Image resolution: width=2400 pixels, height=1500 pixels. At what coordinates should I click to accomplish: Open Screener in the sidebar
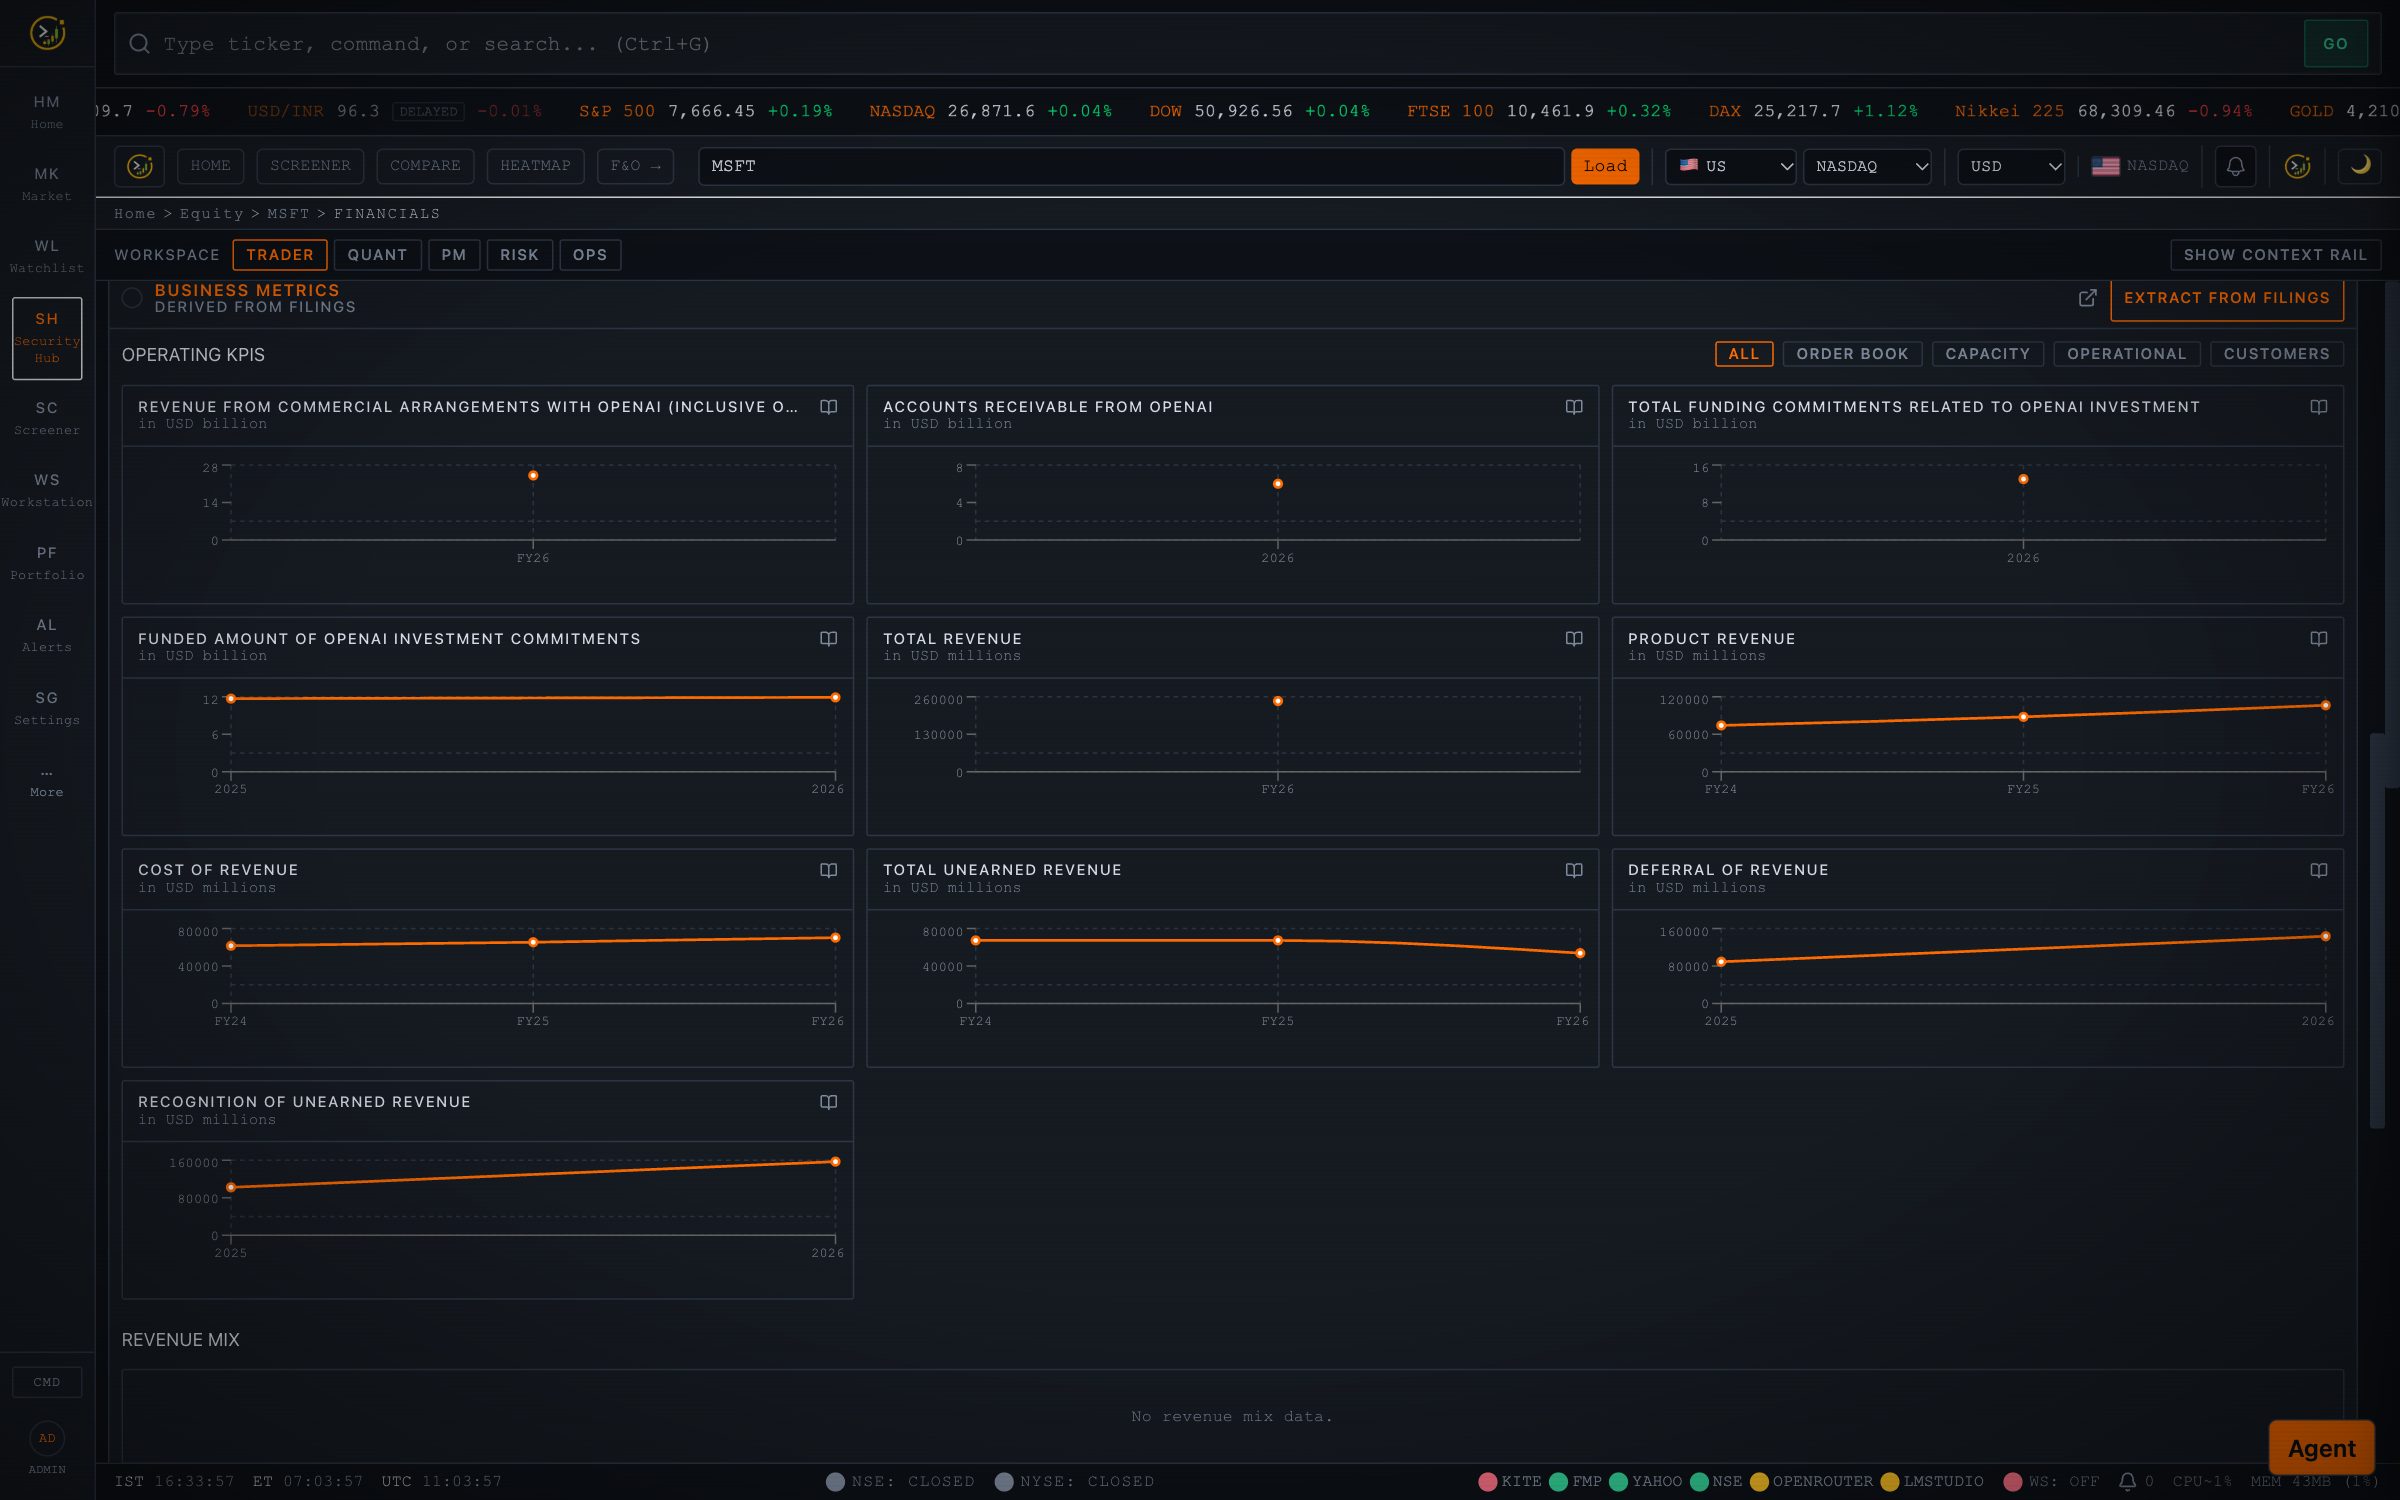tap(47, 418)
